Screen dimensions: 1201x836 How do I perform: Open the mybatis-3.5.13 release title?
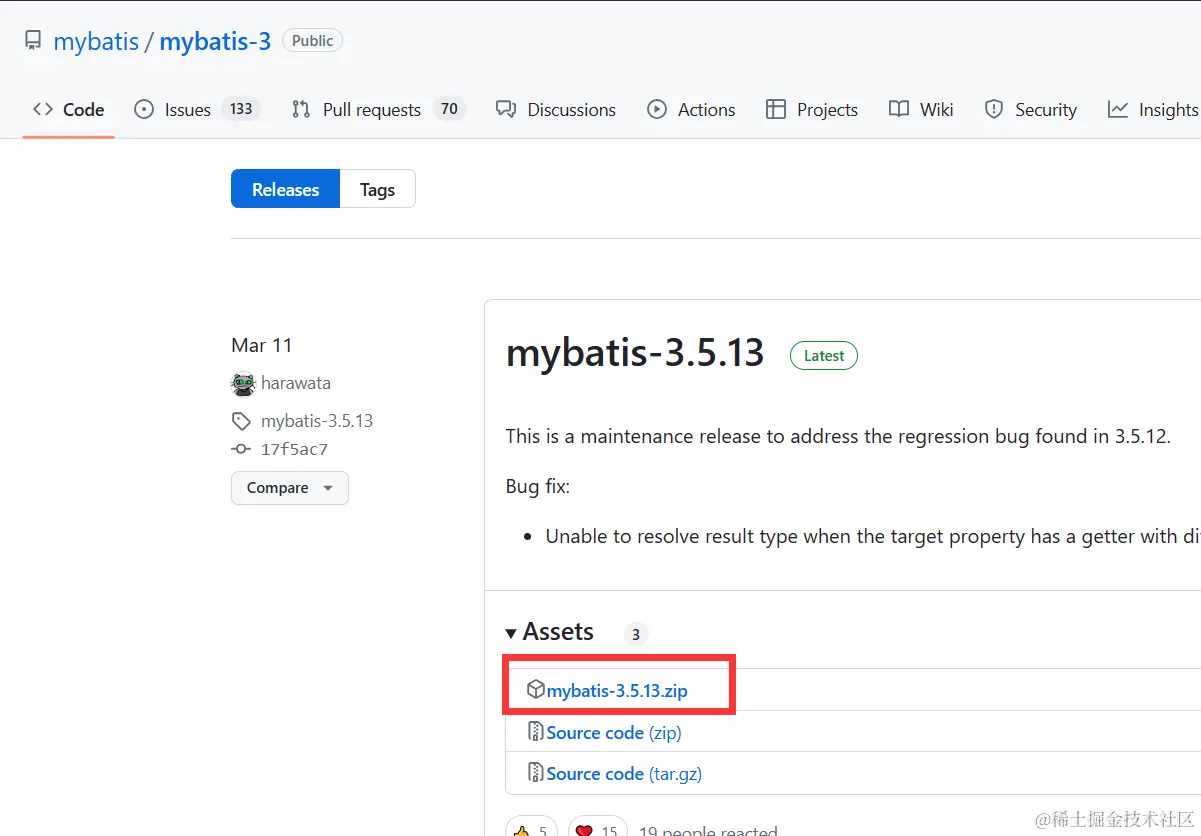pos(635,353)
